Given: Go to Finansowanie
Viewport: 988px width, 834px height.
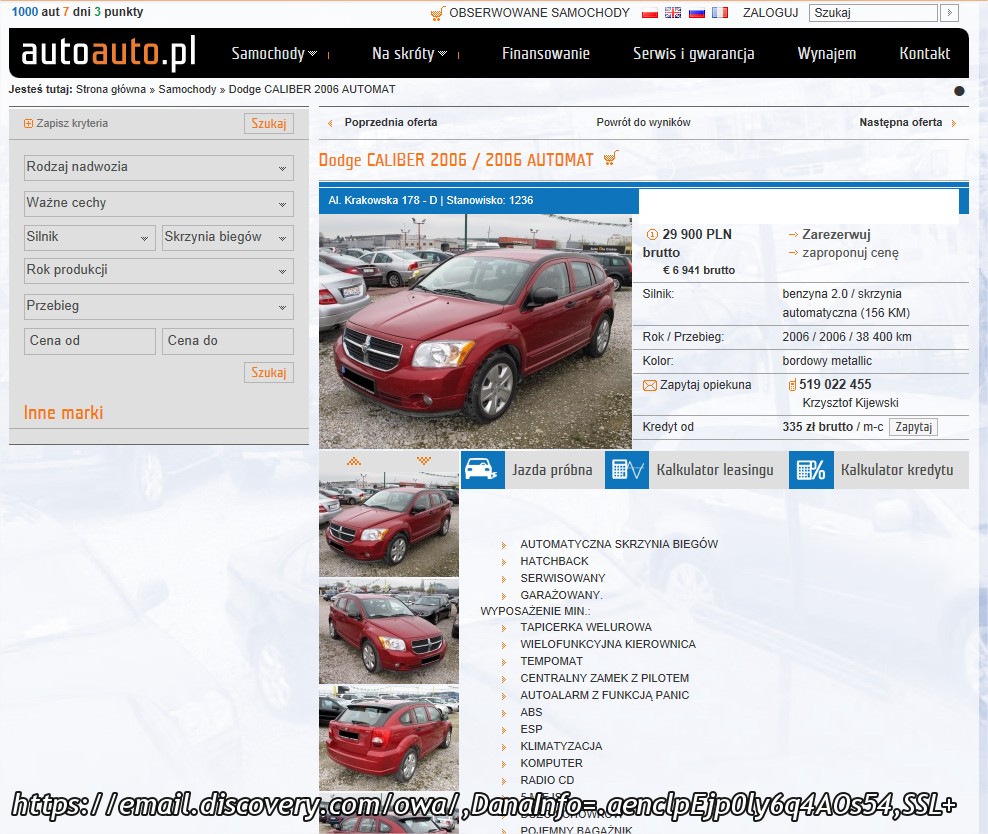Looking at the screenshot, I should 546,54.
